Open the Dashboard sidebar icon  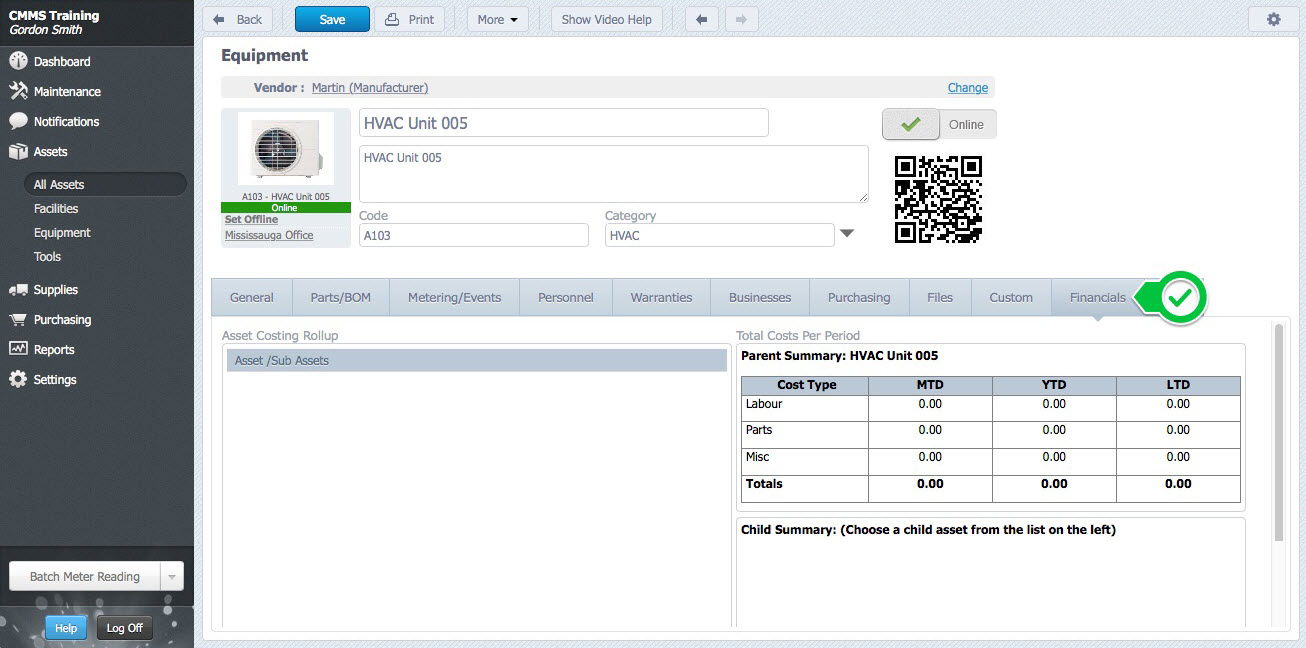point(18,61)
